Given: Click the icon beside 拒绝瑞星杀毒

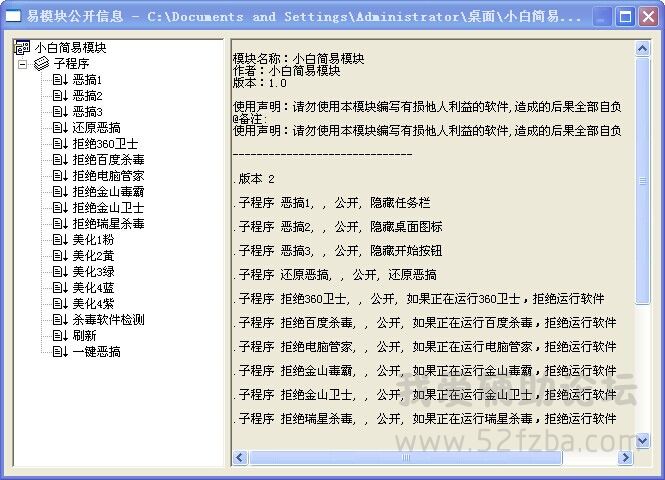Looking at the screenshot, I should coord(60,223).
